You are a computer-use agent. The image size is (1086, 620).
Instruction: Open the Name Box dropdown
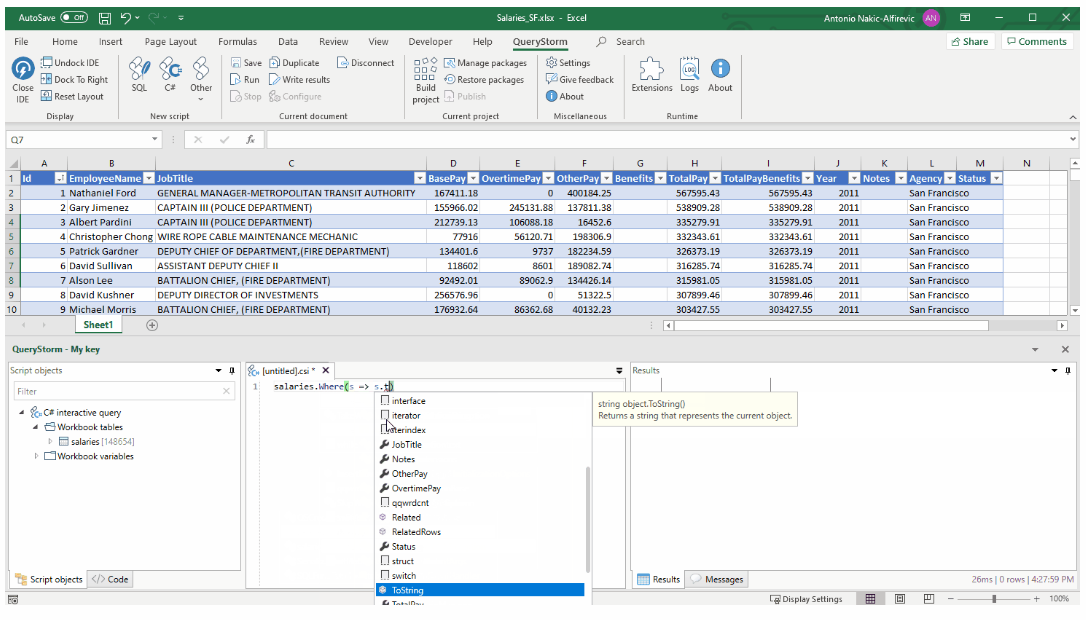[154, 139]
